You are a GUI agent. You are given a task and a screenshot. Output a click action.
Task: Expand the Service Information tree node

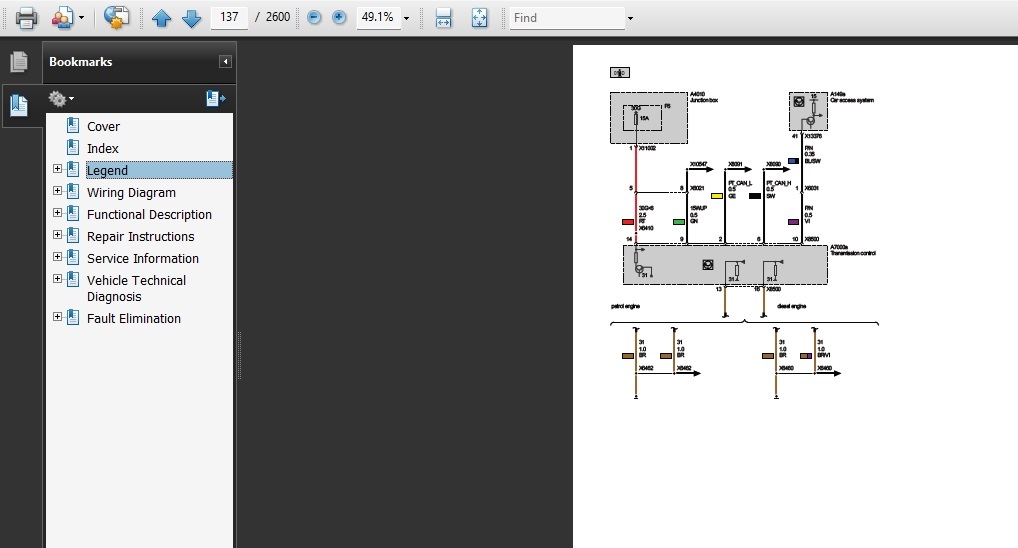click(x=57, y=256)
